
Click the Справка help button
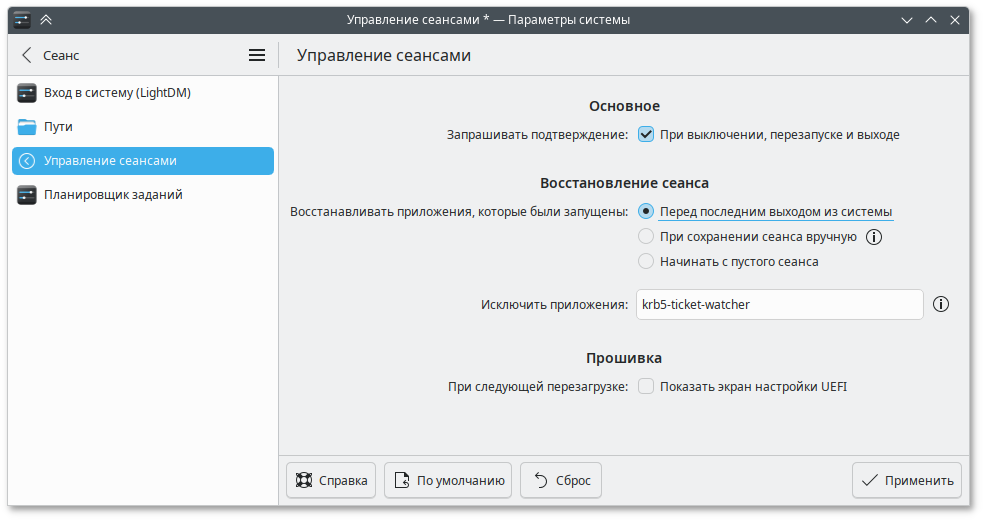click(331, 480)
